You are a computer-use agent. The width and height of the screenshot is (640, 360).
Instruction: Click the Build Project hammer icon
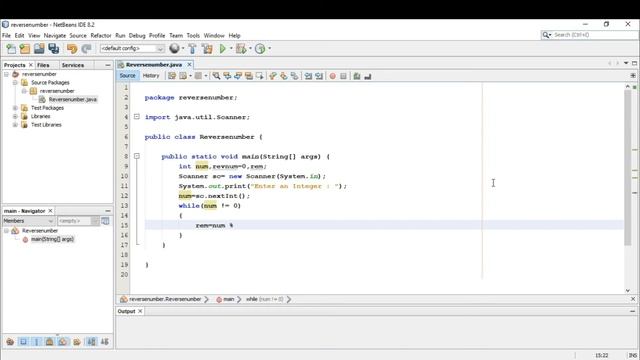pos(192,49)
